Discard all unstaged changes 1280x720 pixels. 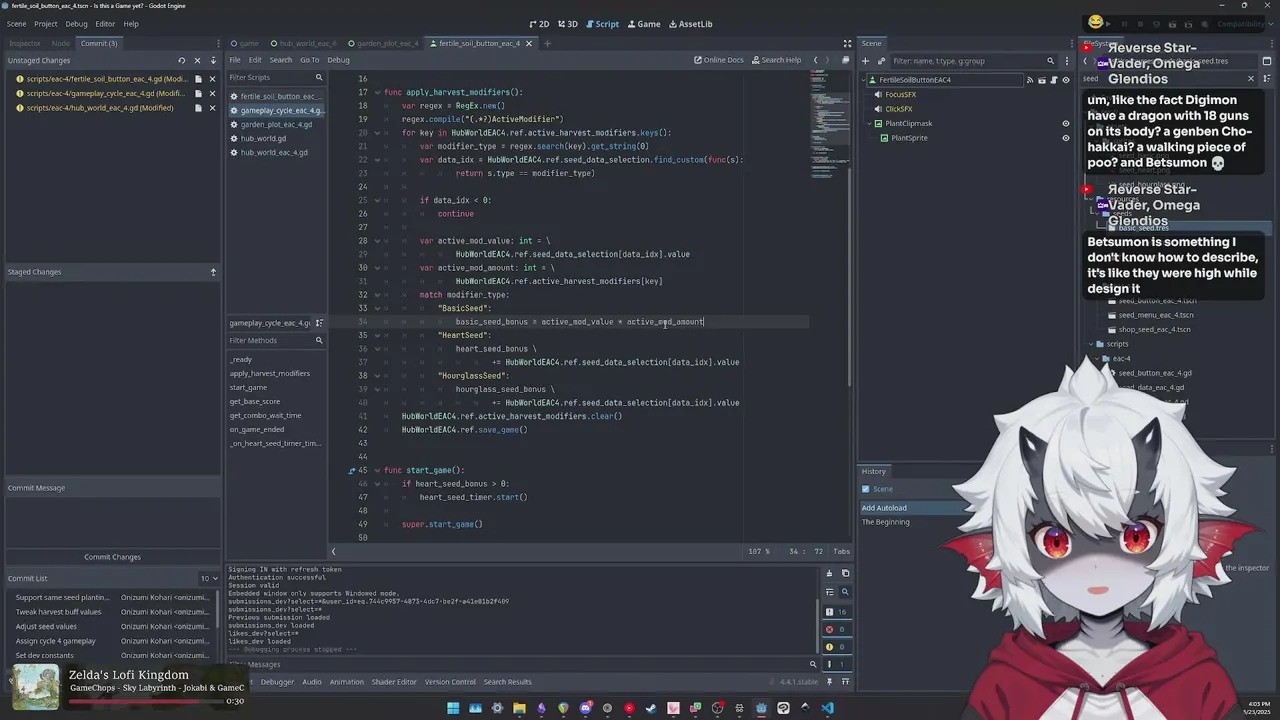pyautogui.click(x=198, y=60)
